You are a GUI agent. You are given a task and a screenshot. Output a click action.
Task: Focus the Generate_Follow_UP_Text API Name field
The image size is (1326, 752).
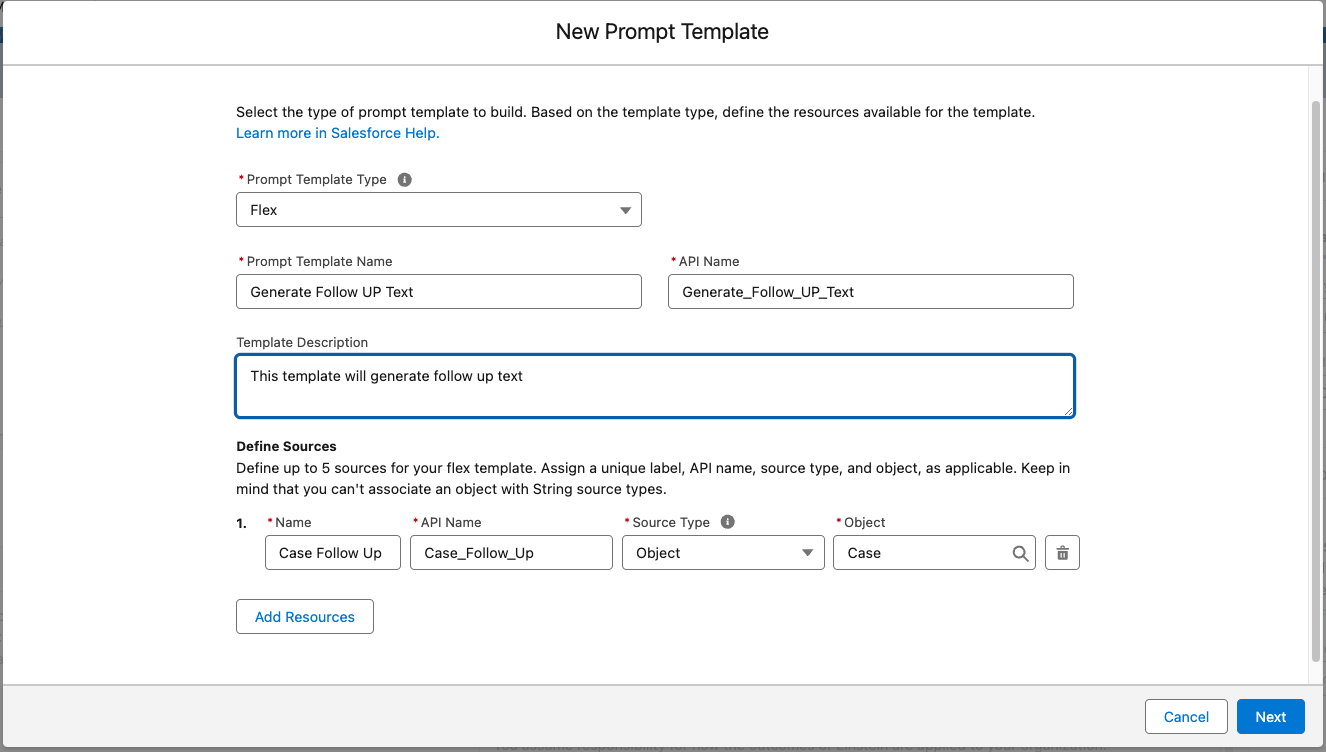870,291
